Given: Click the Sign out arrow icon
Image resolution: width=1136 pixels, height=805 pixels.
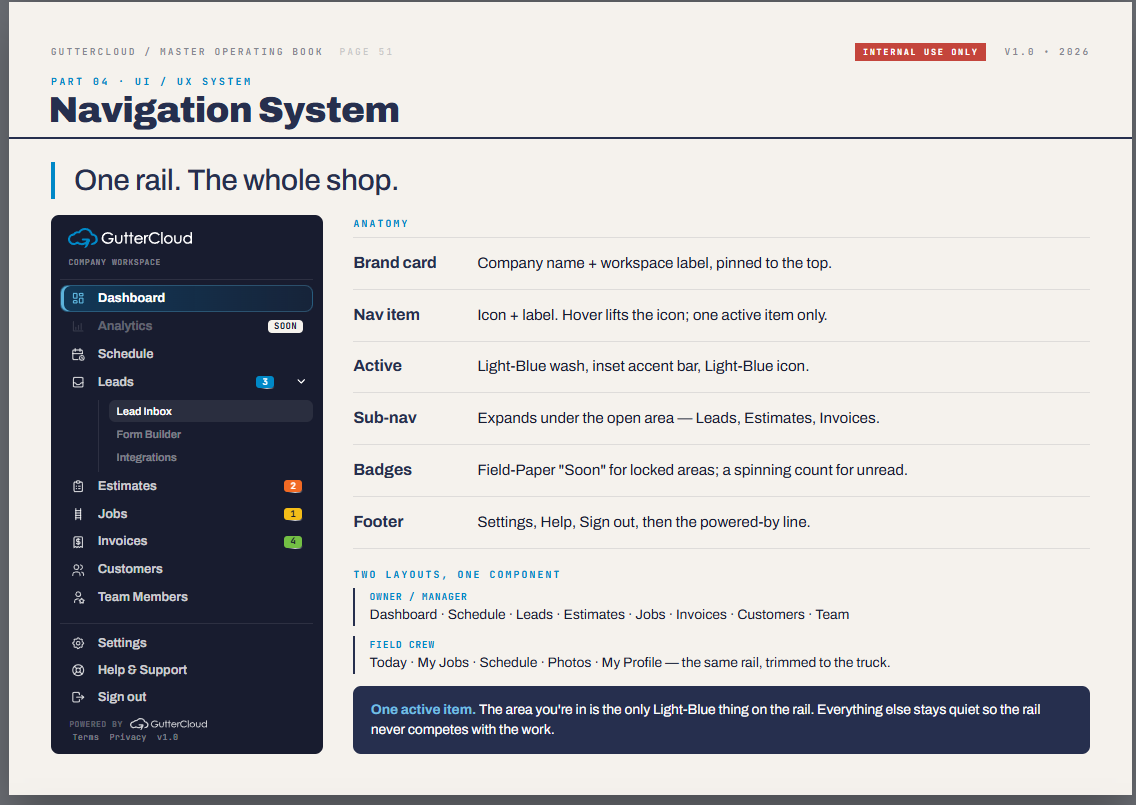Looking at the screenshot, I should tap(78, 697).
